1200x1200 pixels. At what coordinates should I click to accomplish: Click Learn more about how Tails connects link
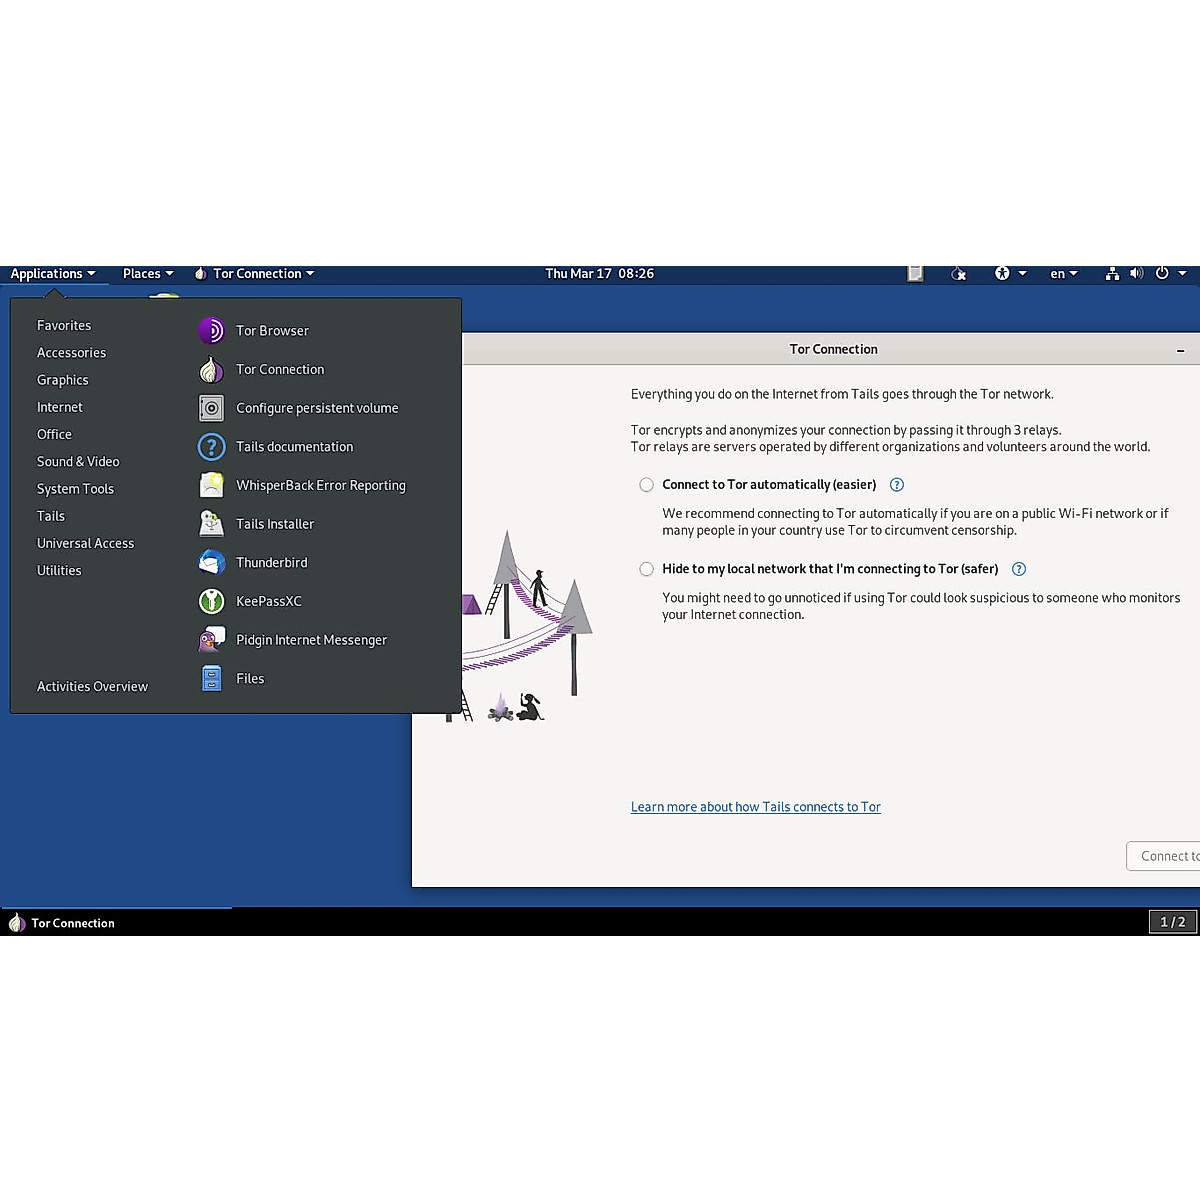755,807
